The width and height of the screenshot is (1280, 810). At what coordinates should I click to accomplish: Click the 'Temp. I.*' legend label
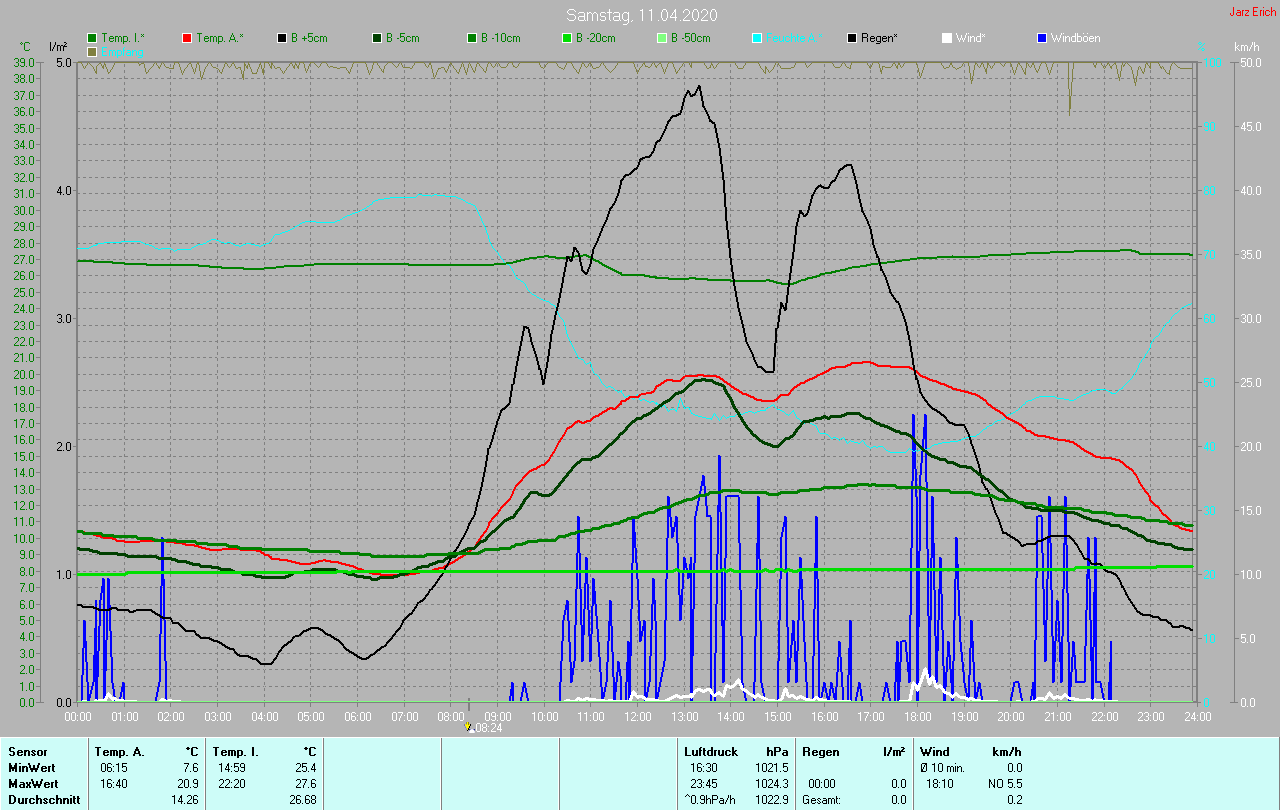[123, 38]
